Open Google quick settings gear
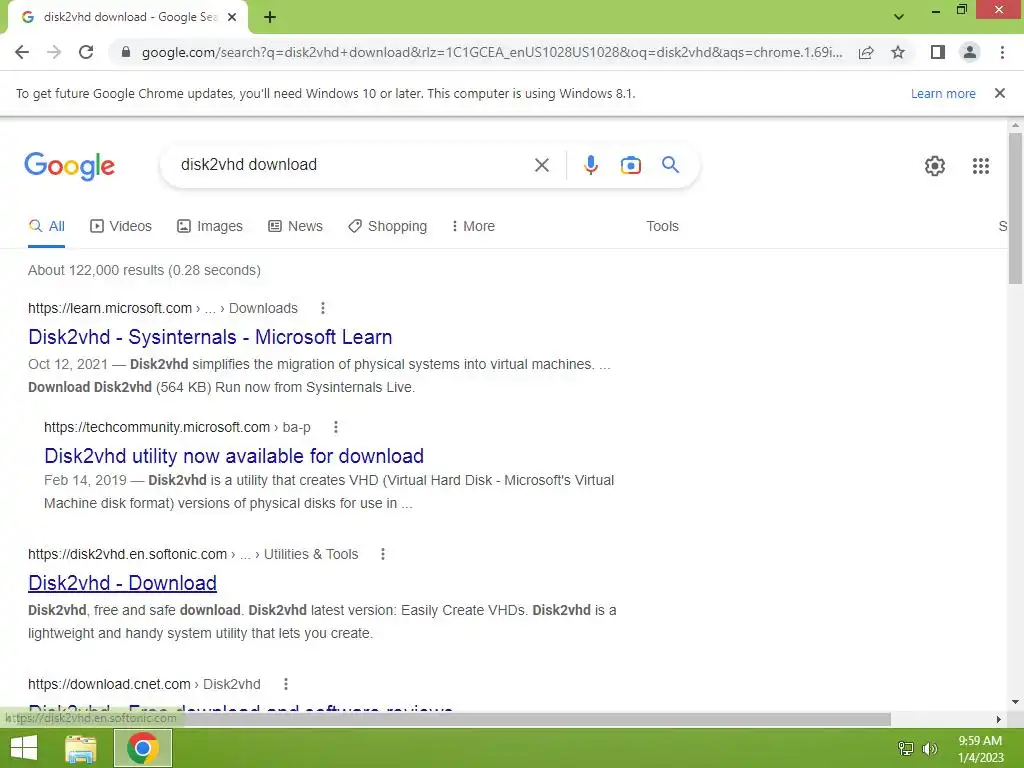Viewport: 1024px width, 768px height. (935, 166)
